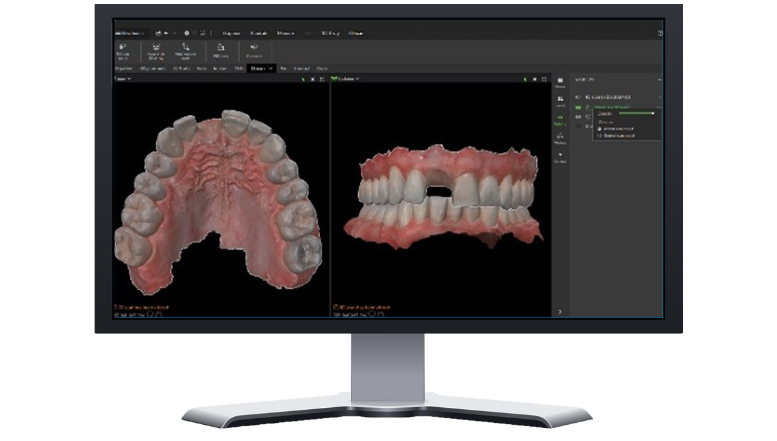Image resolution: width=777 pixels, height=441 pixels.
Task: Open the Layout side panel icon
Action: [x=560, y=102]
